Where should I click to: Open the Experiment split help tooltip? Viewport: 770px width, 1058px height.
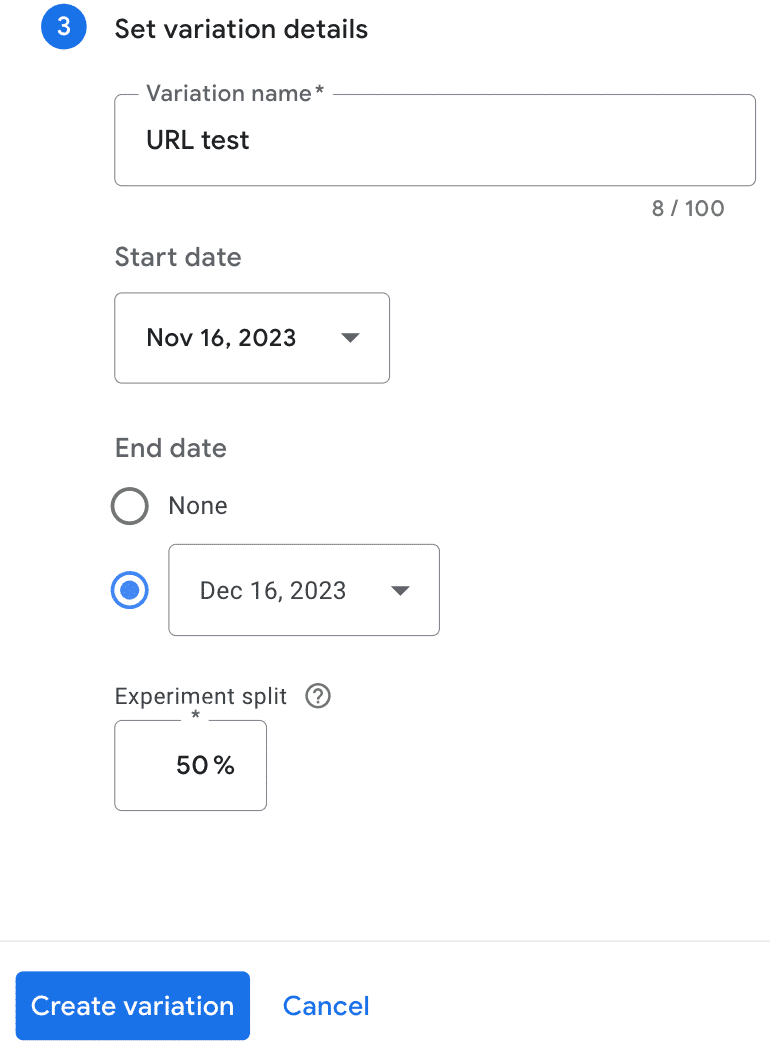pyautogui.click(x=317, y=696)
